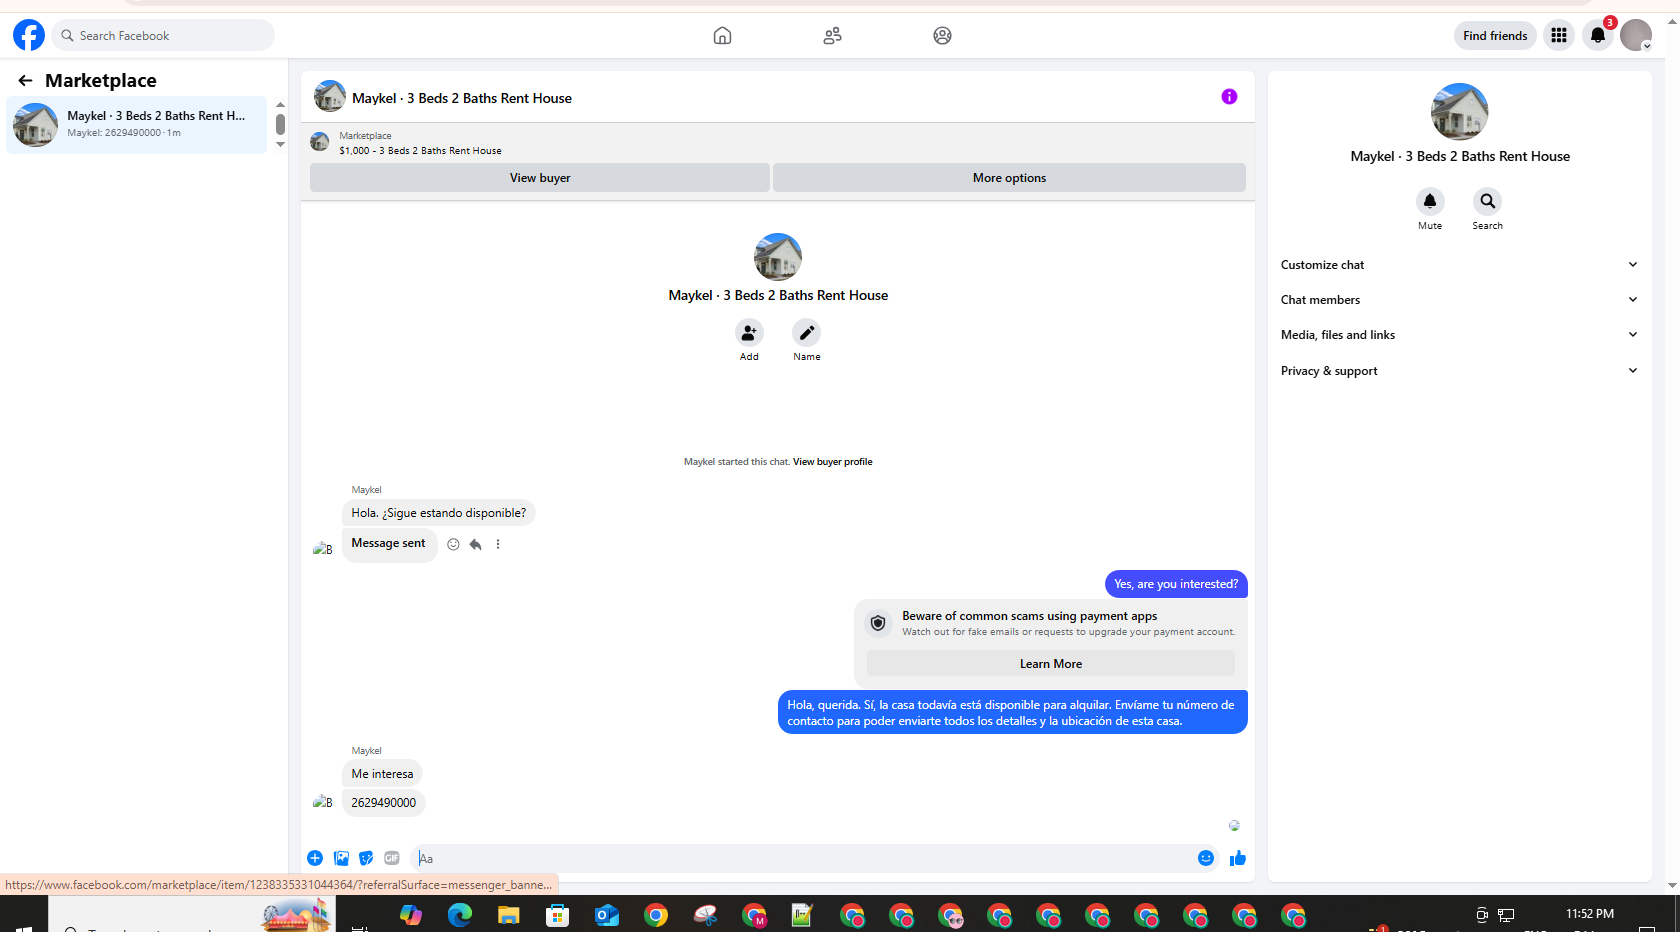The image size is (1680, 932).
Task: Open the notifications bell
Action: click(1598, 36)
